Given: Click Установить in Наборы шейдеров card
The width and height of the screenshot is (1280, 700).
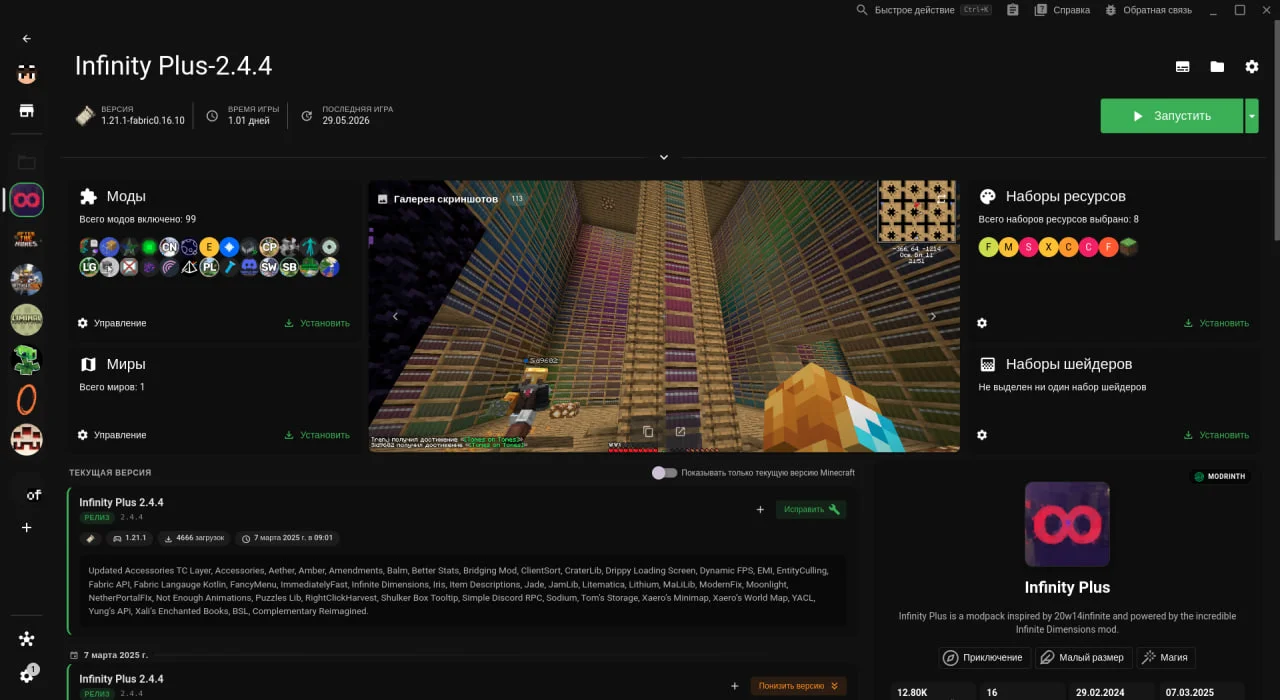Looking at the screenshot, I should tap(1216, 435).
